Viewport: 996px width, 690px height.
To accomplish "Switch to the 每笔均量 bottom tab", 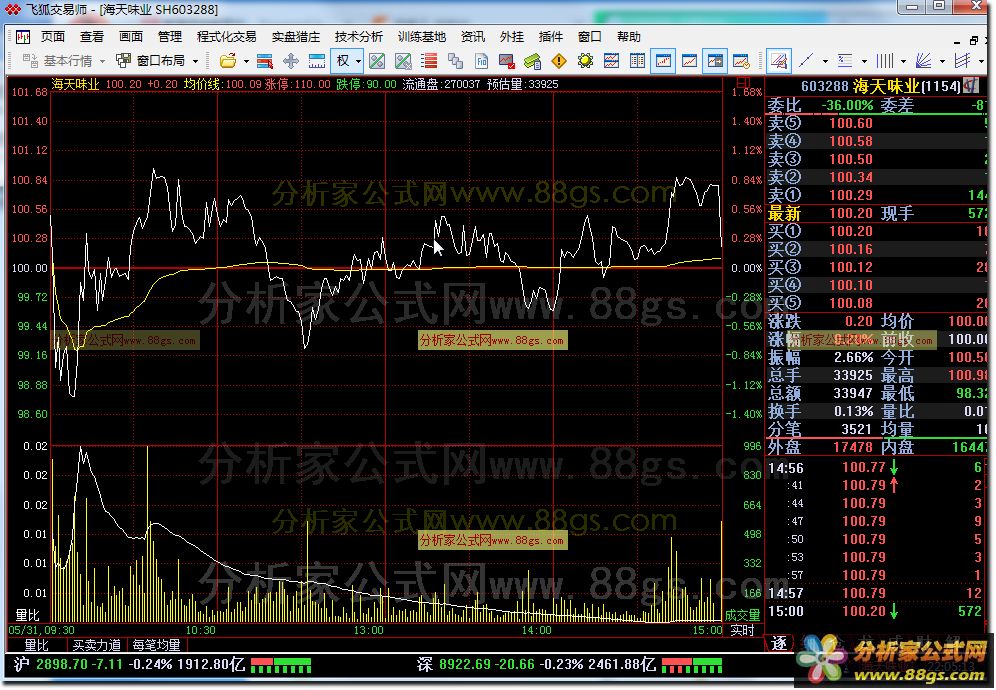I will (x=156, y=645).
